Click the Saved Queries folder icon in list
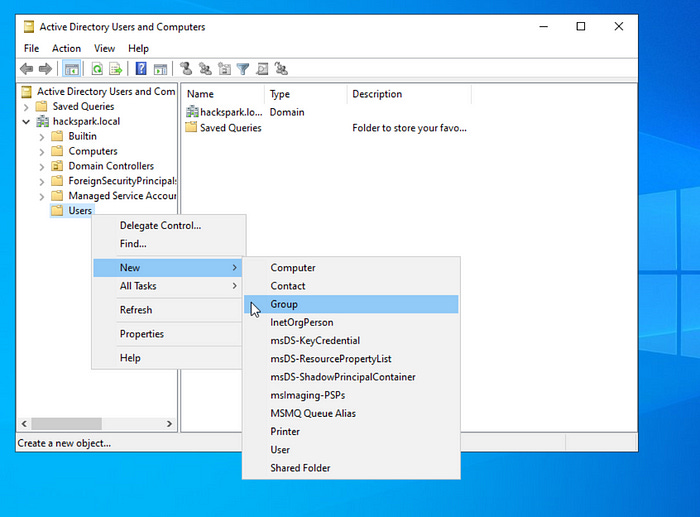The width and height of the screenshot is (700, 517). click(191, 127)
